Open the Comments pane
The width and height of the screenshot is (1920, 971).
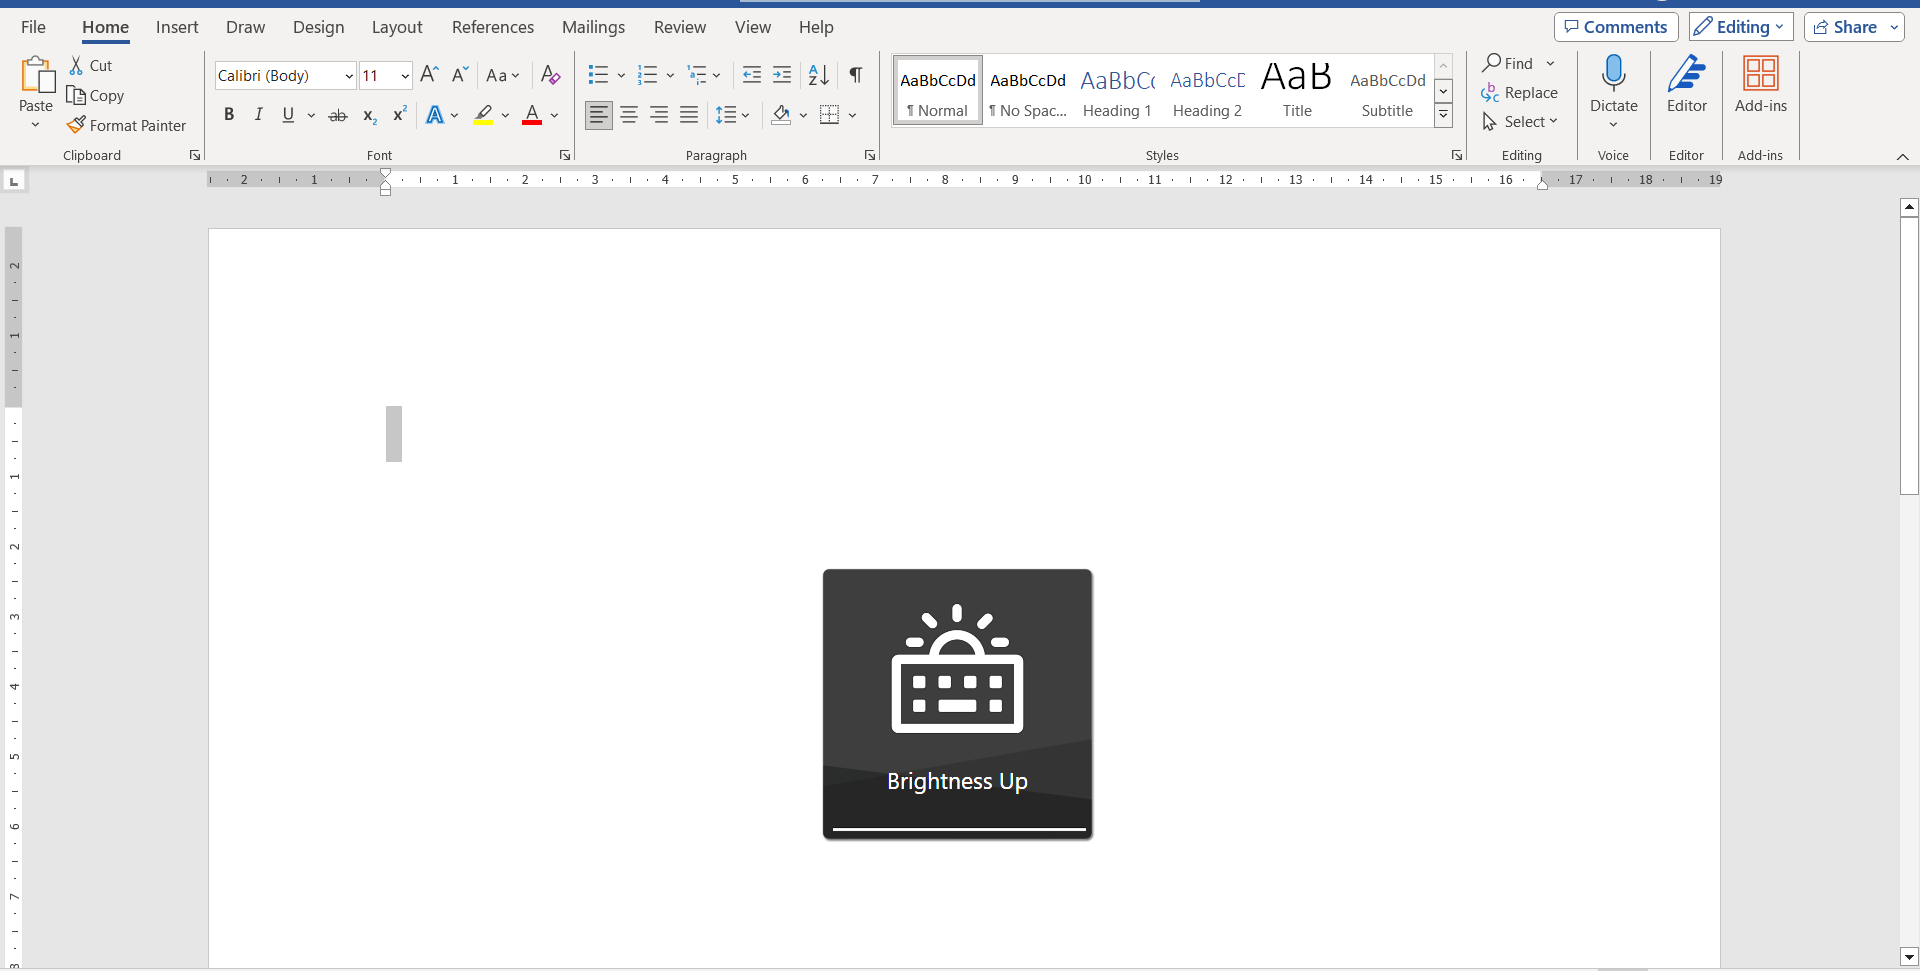click(x=1616, y=27)
